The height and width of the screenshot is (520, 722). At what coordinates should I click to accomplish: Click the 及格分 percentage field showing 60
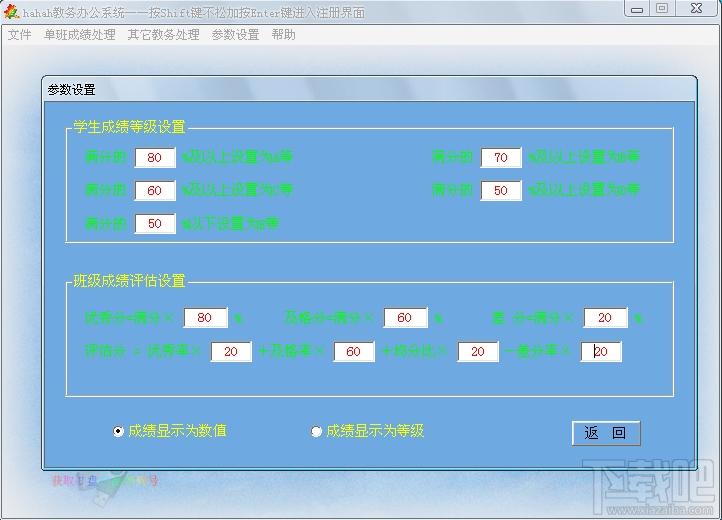(x=405, y=317)
